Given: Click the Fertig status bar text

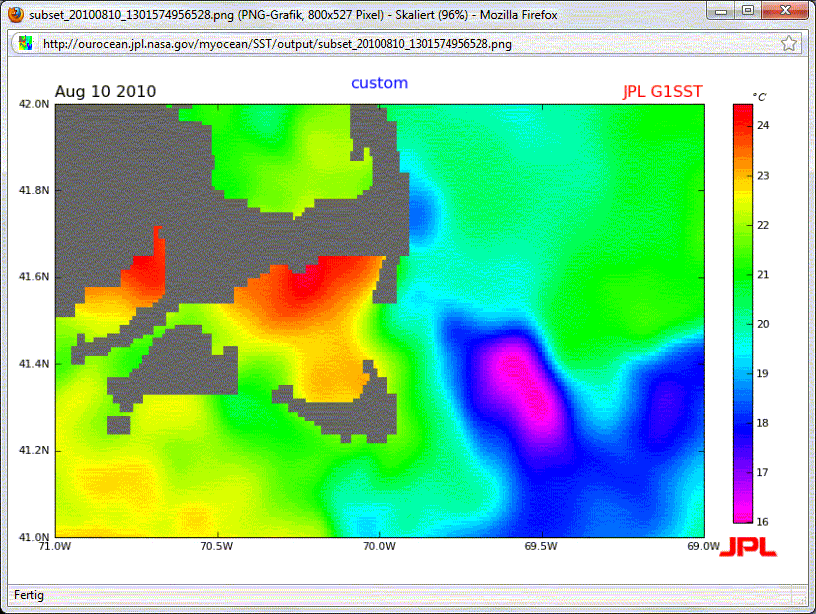Looking at the screenshot, I should (x=29, y=595).
